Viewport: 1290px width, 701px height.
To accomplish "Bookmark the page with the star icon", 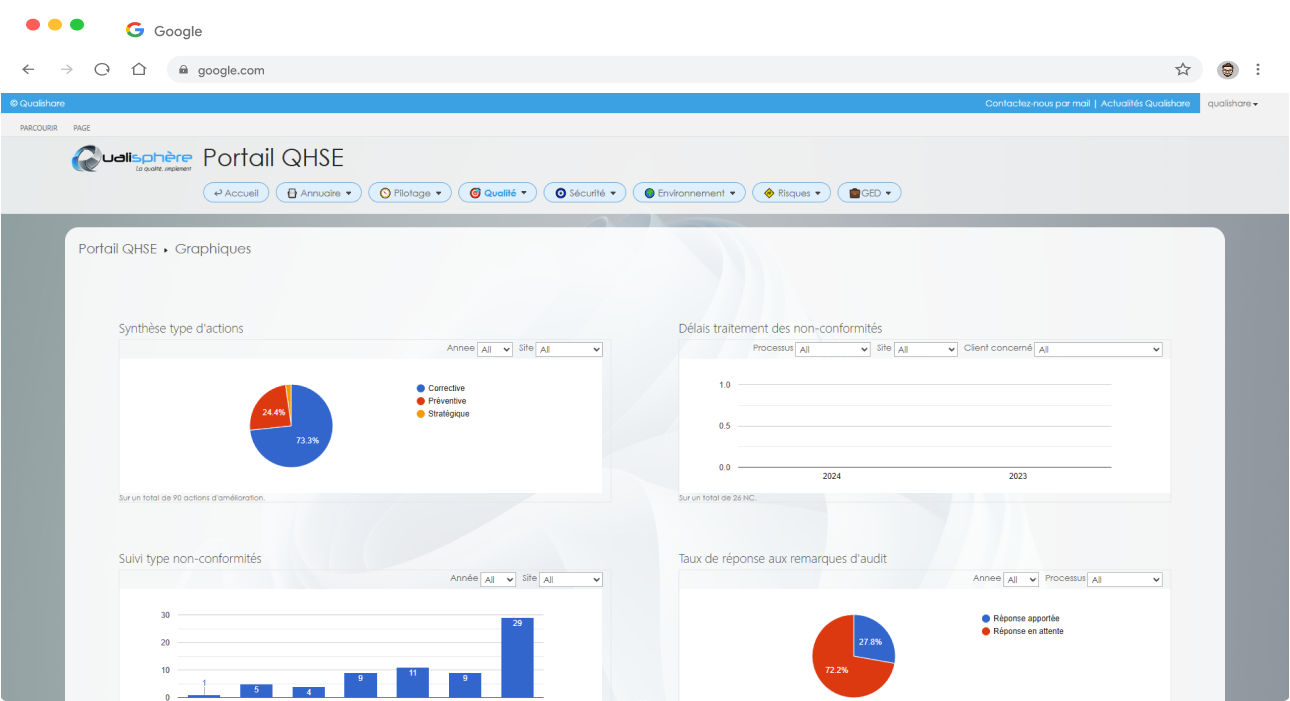I will click(x=1182, y=69).
